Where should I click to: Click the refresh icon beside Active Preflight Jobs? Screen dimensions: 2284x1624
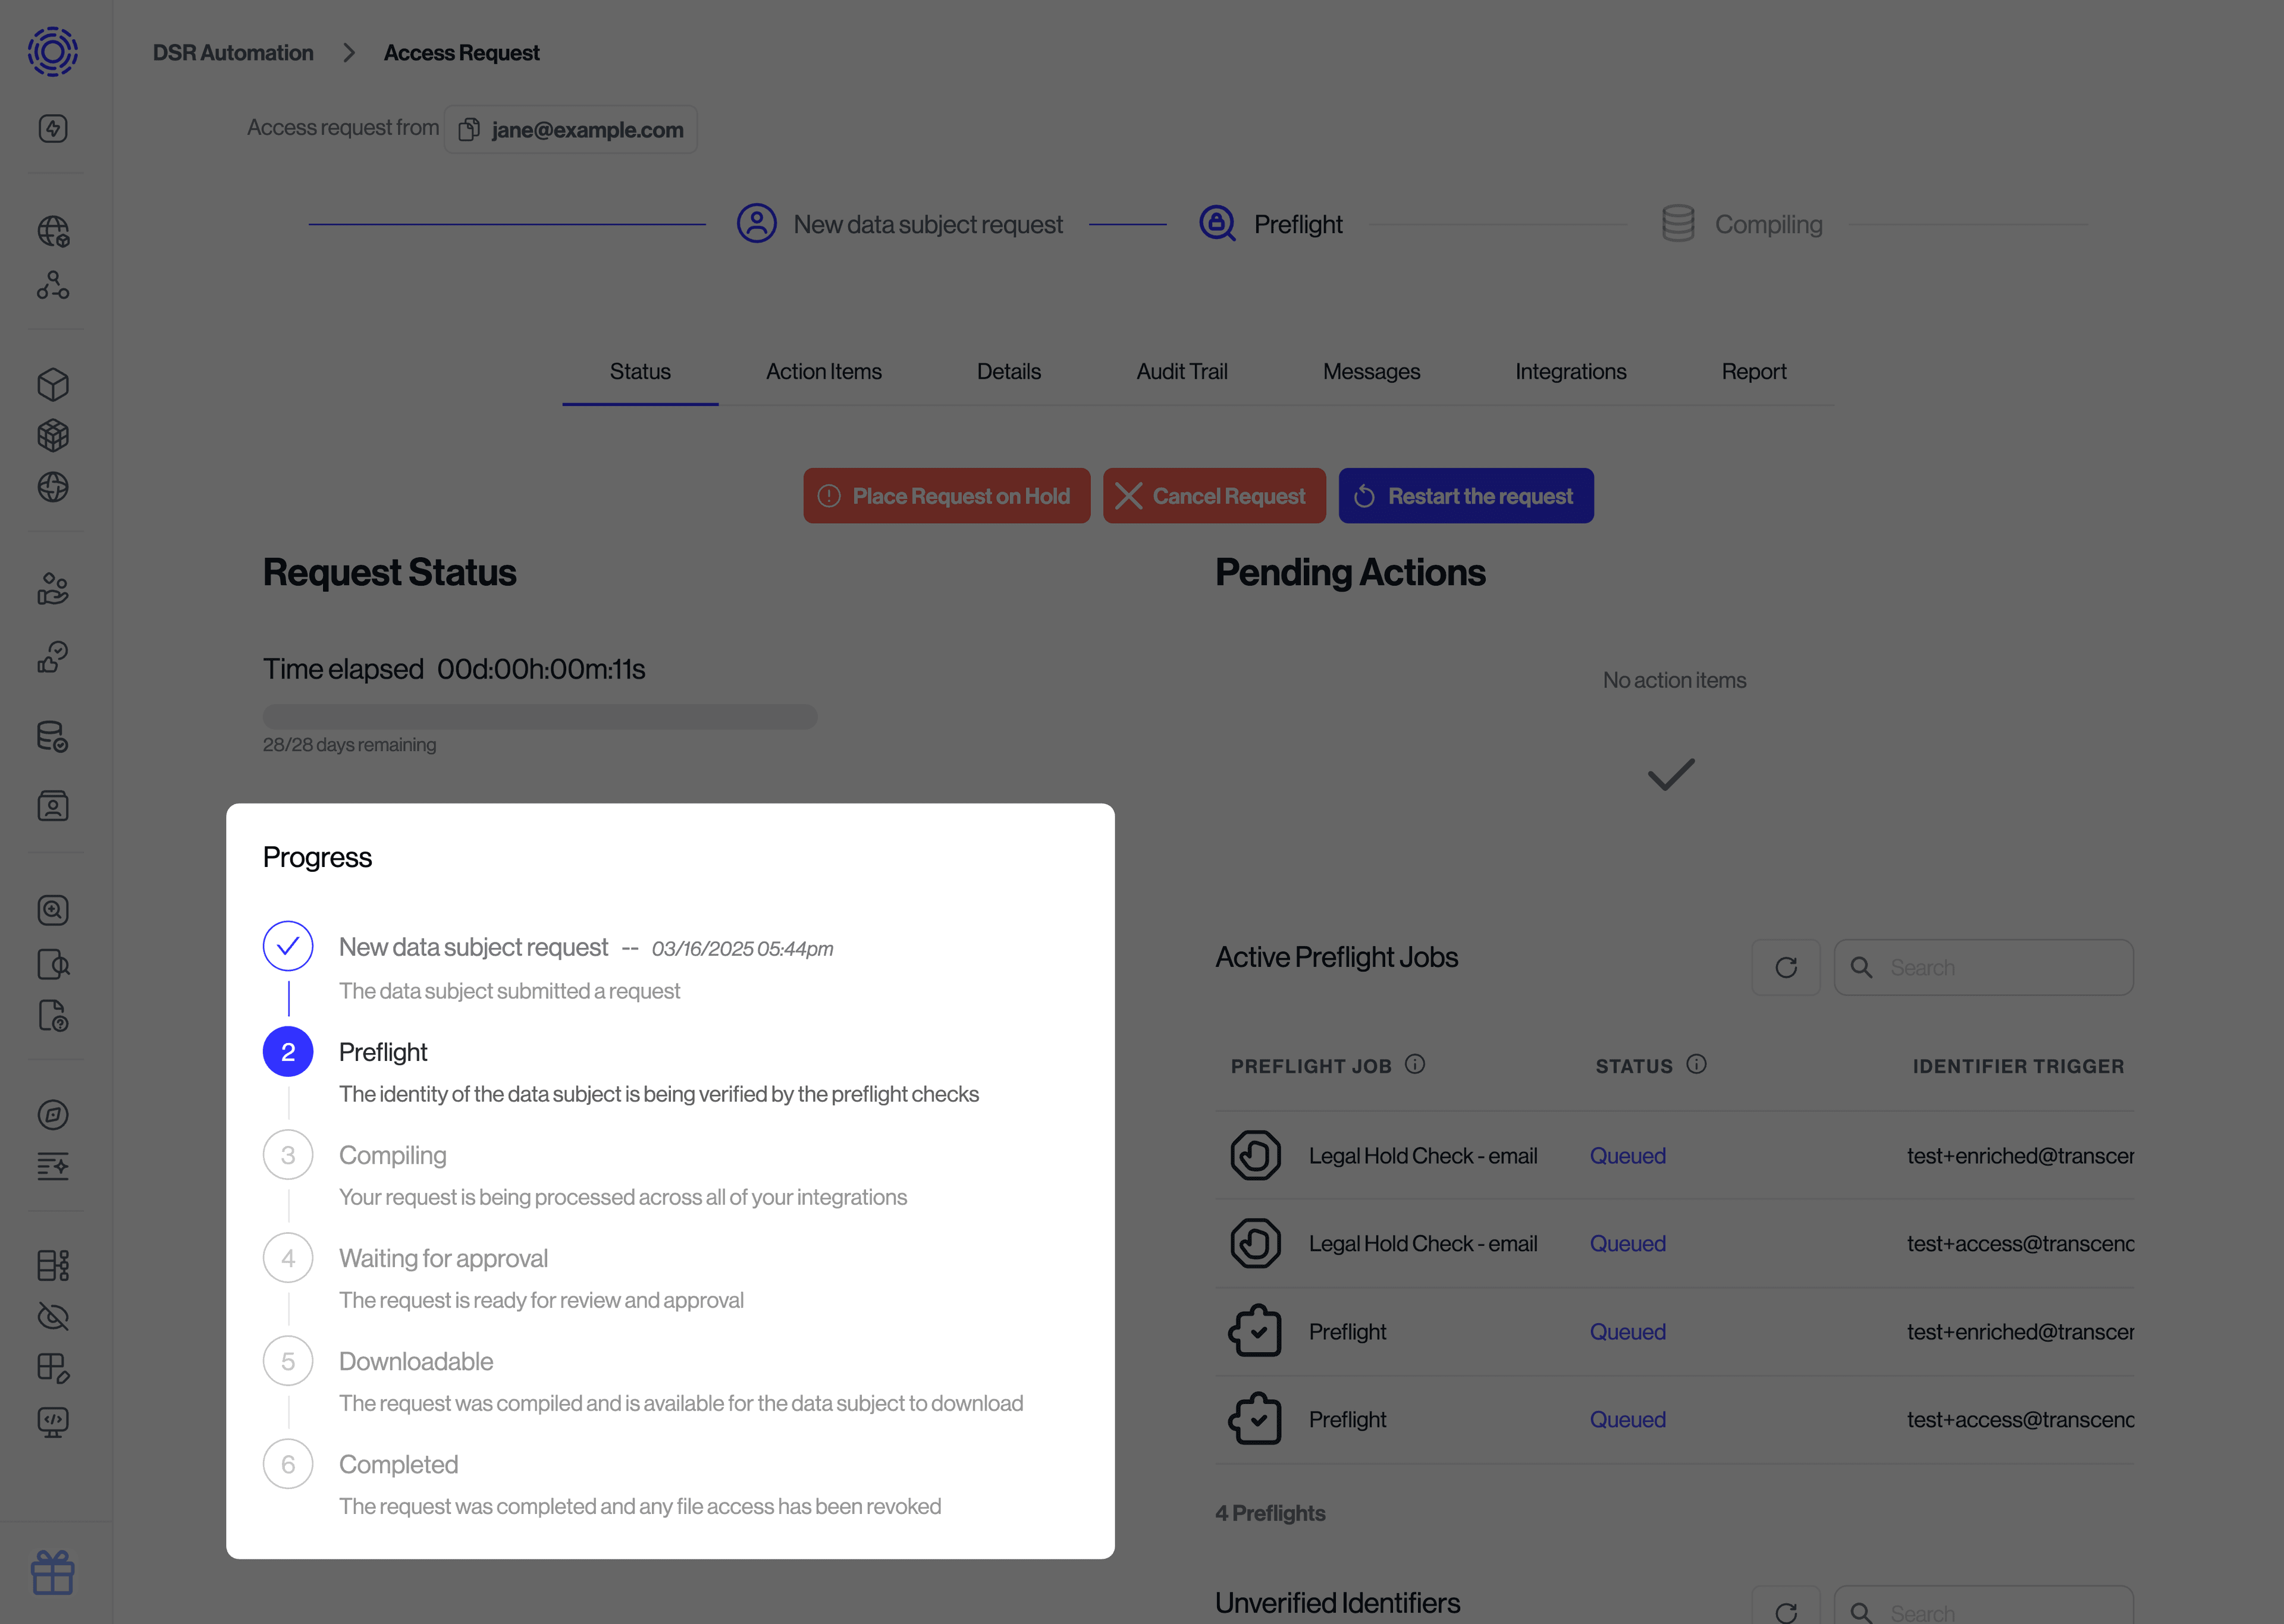click(1787, 967)
